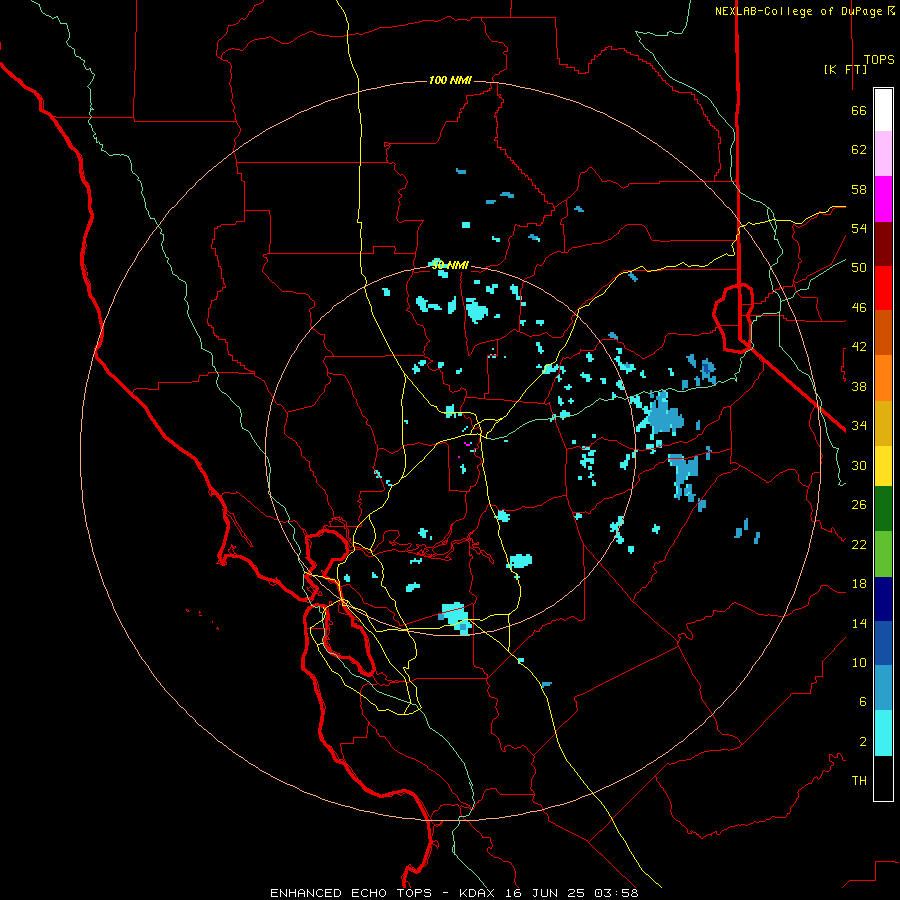
Task: Click the 50 NMI range ring label
Action: [450, 265]
